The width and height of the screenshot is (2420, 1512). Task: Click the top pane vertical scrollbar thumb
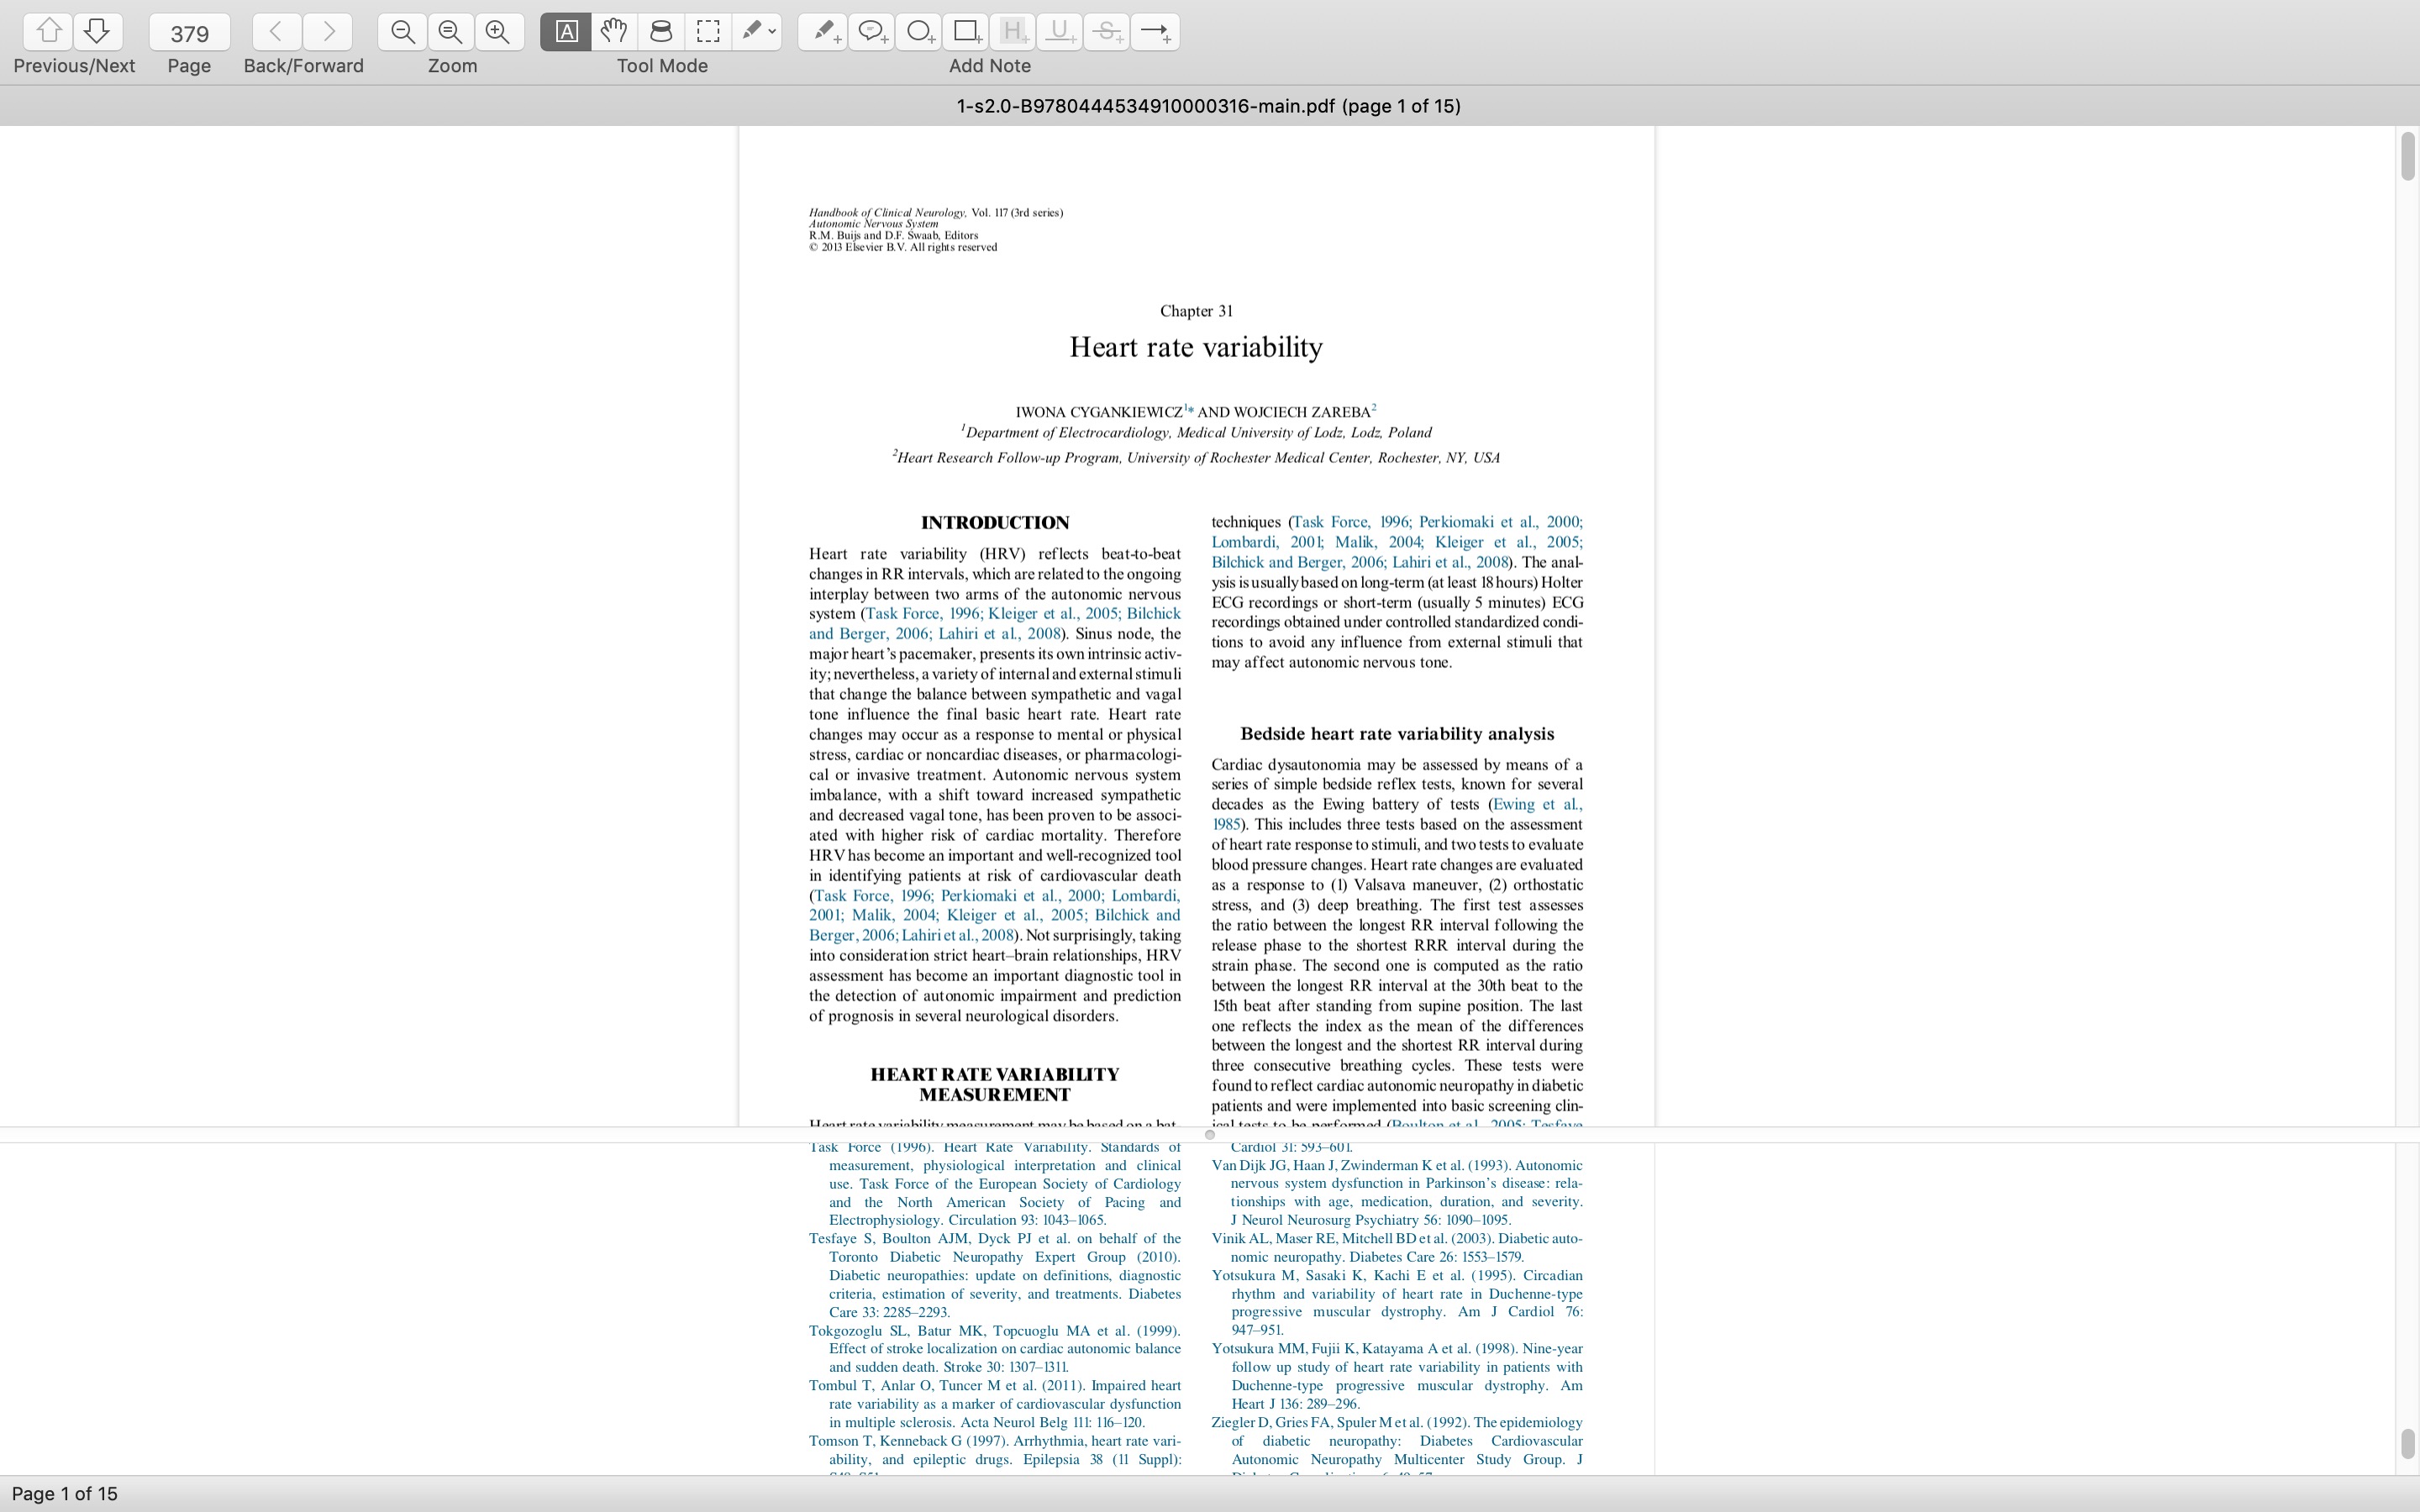[2407, 156]
